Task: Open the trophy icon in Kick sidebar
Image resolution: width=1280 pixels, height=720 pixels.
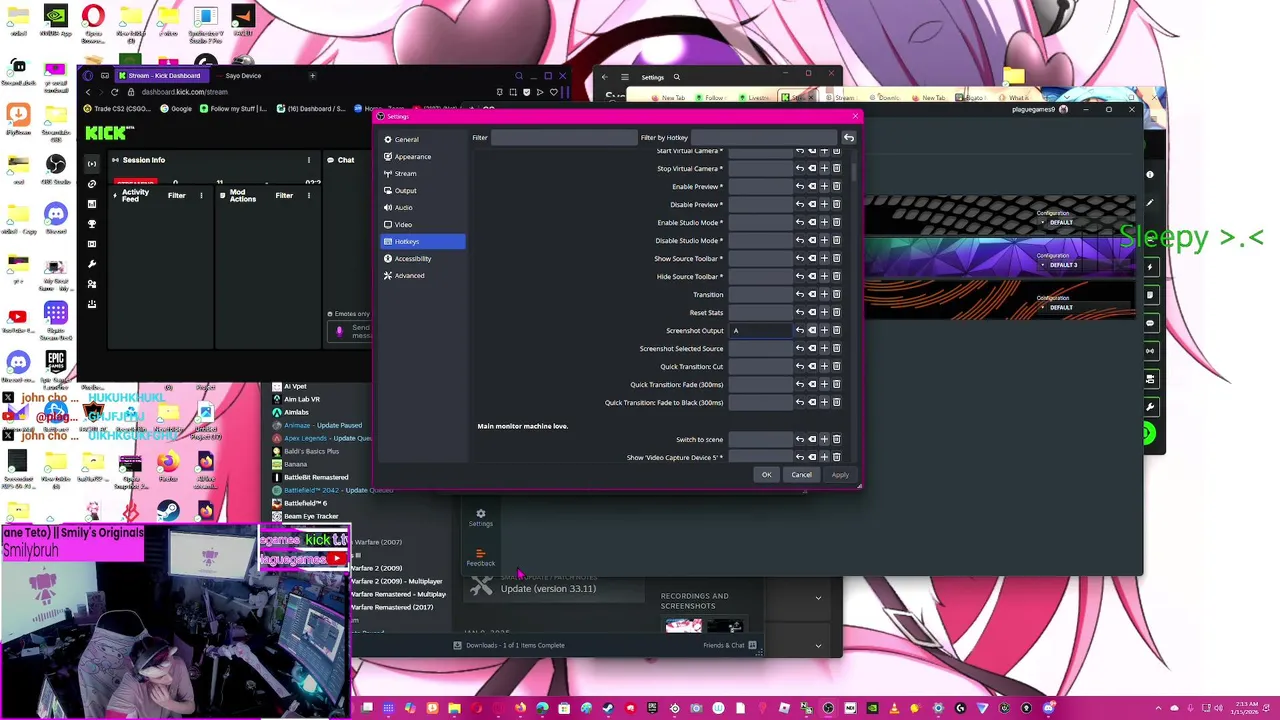Action: (92, 224)
